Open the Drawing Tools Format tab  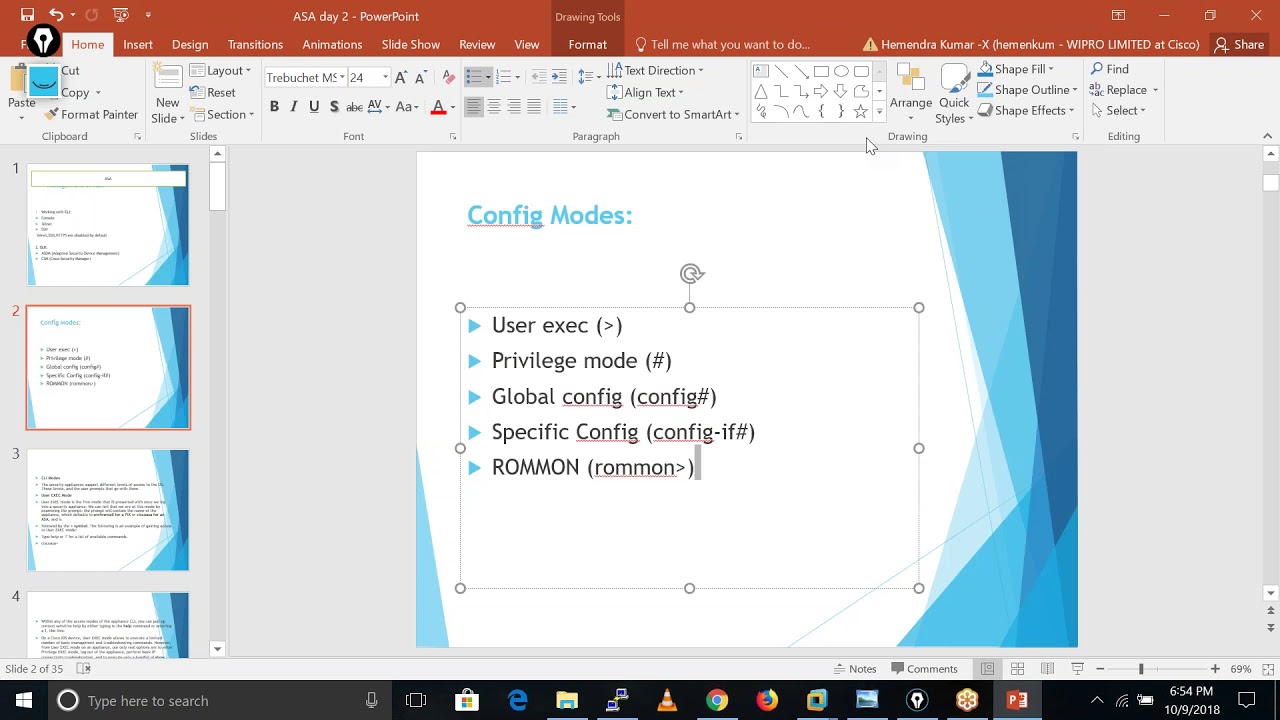[x=587, y=44]
